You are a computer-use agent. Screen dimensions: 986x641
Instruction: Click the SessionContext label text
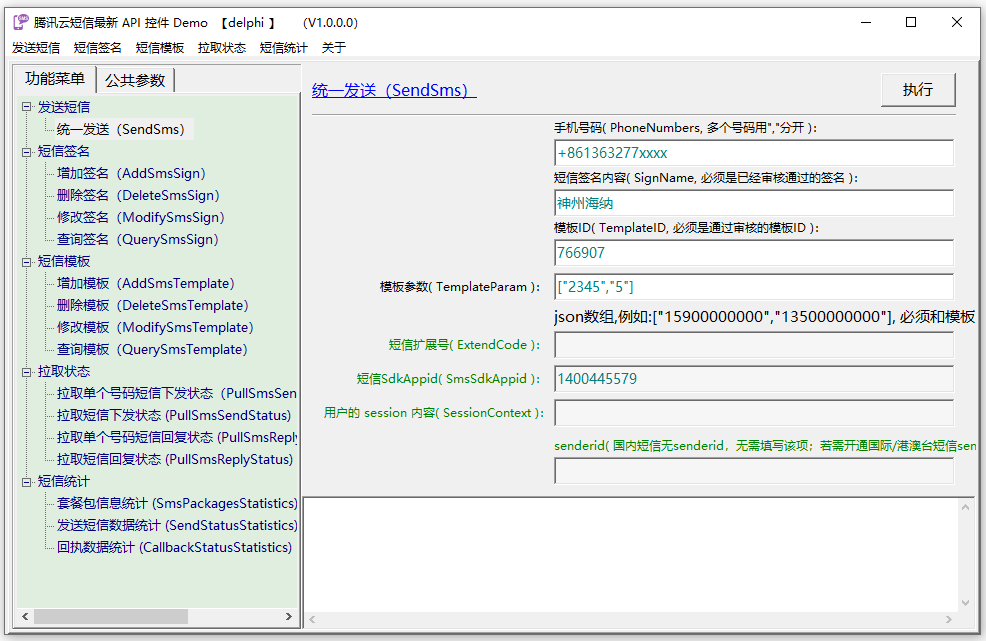tap(434, 413)
